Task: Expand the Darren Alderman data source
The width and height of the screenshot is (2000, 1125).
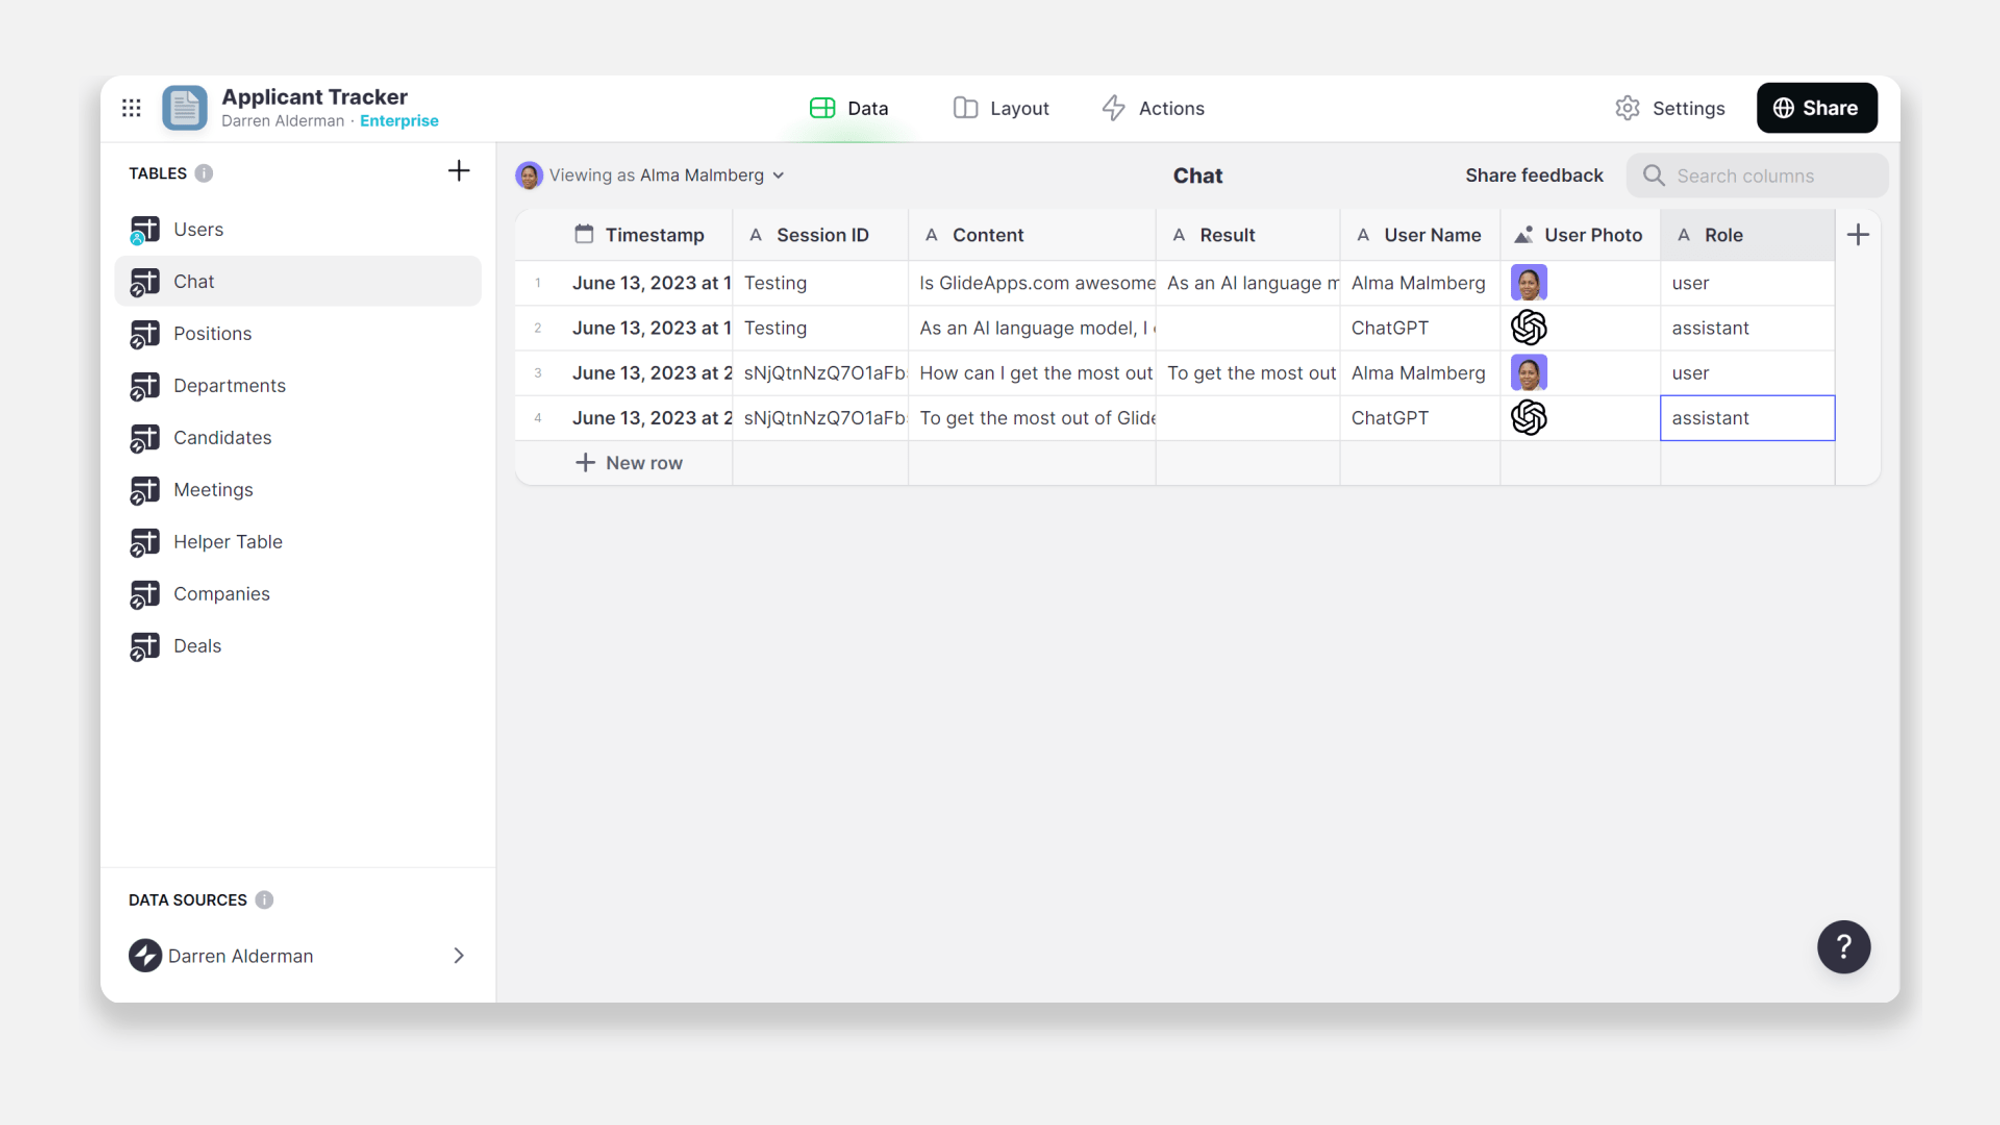Action: point(458,956)
